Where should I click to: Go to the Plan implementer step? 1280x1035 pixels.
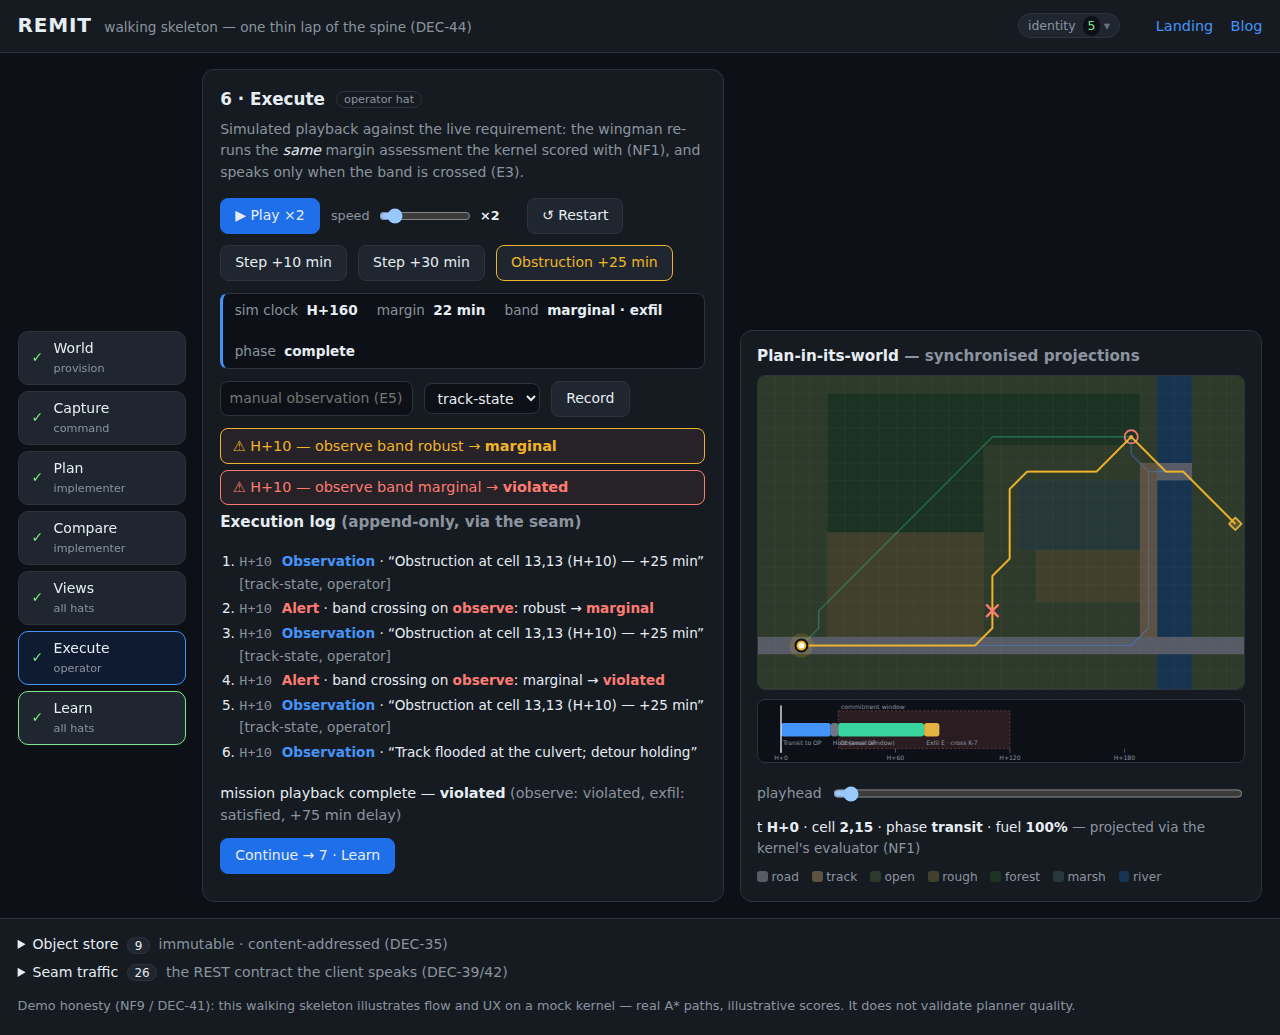coord(102,478)
